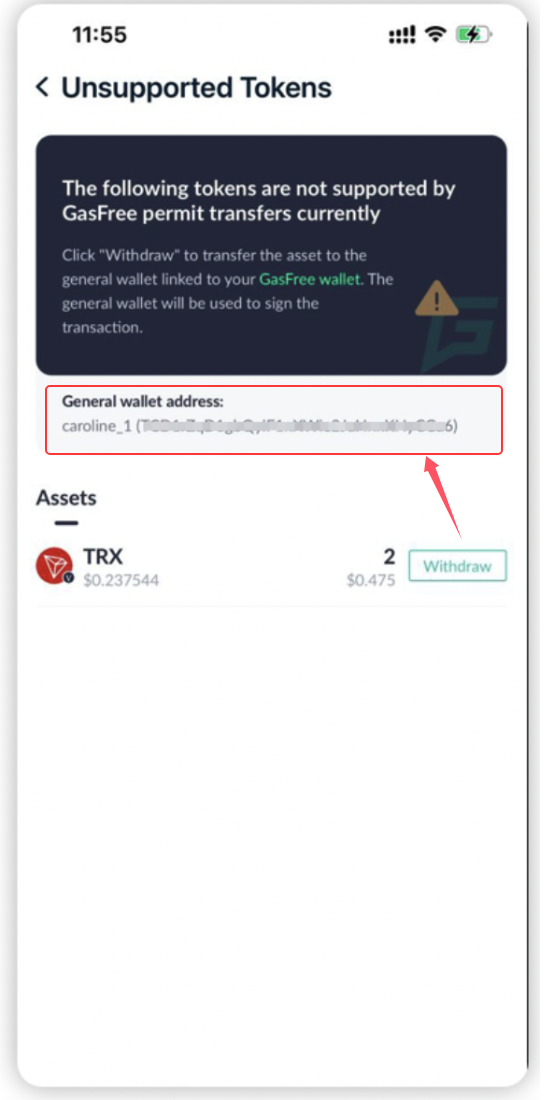Tap the small badge on TRX logo
Image resolution: width=544 pixels, height=1100 pixels.
tap(68, 578)
